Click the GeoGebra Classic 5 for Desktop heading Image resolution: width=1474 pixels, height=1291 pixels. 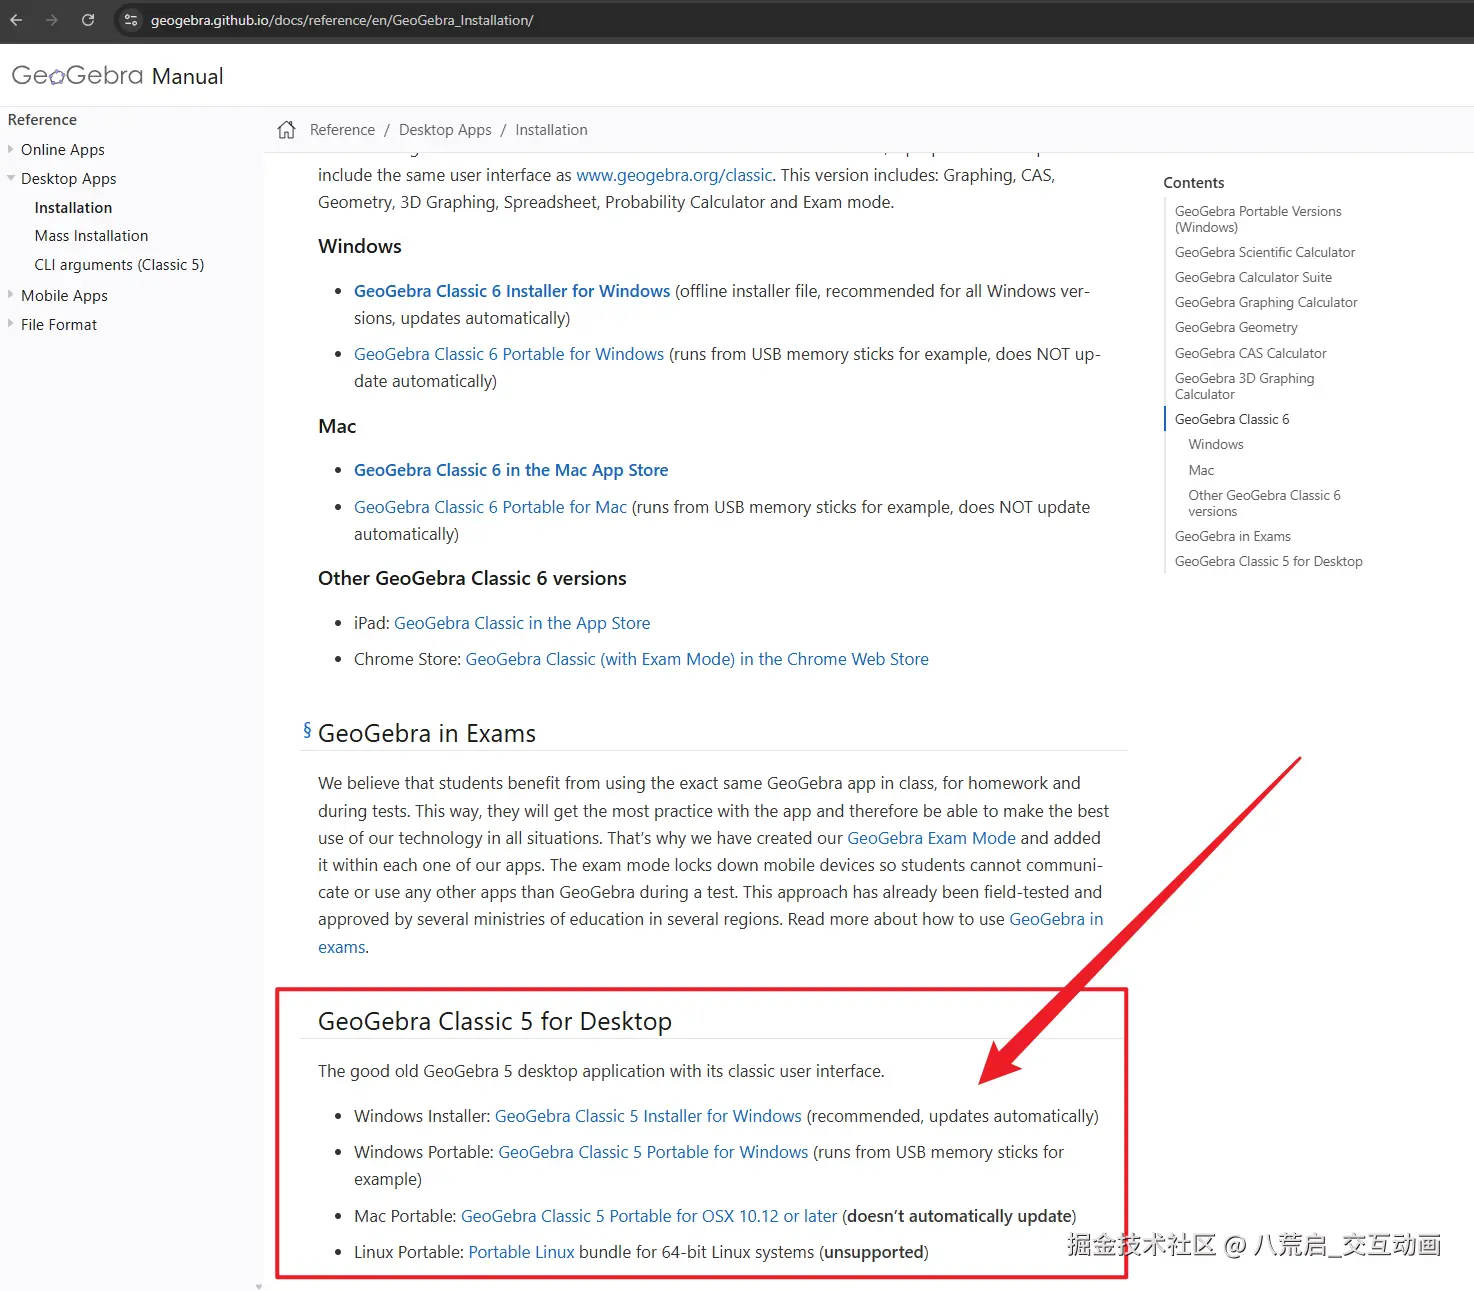495,1021
